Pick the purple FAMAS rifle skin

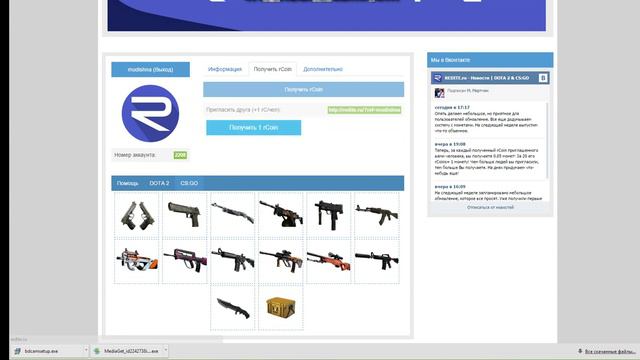coord(184,261)
